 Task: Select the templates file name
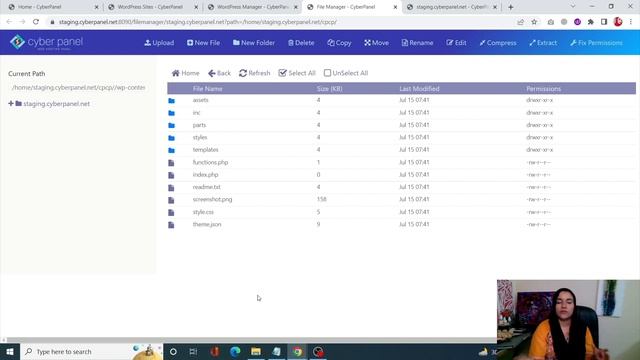pos(205,150)
